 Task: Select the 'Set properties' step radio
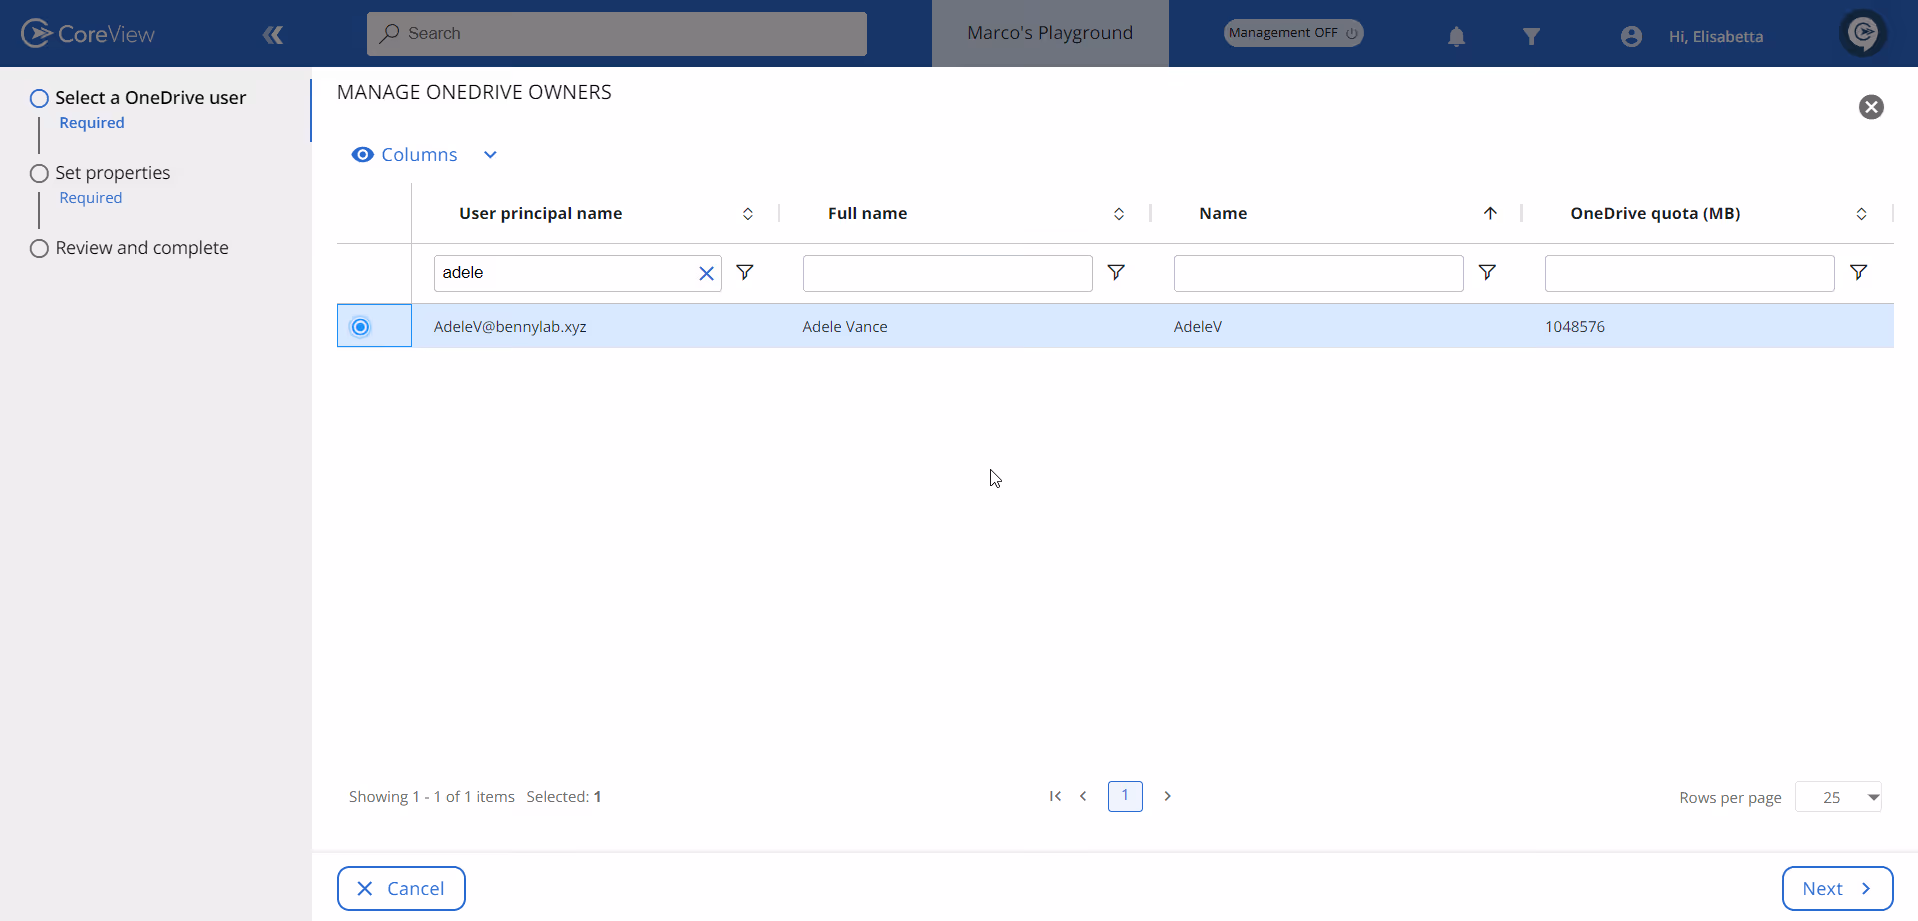pyautogui.click(x=39, y=172)
